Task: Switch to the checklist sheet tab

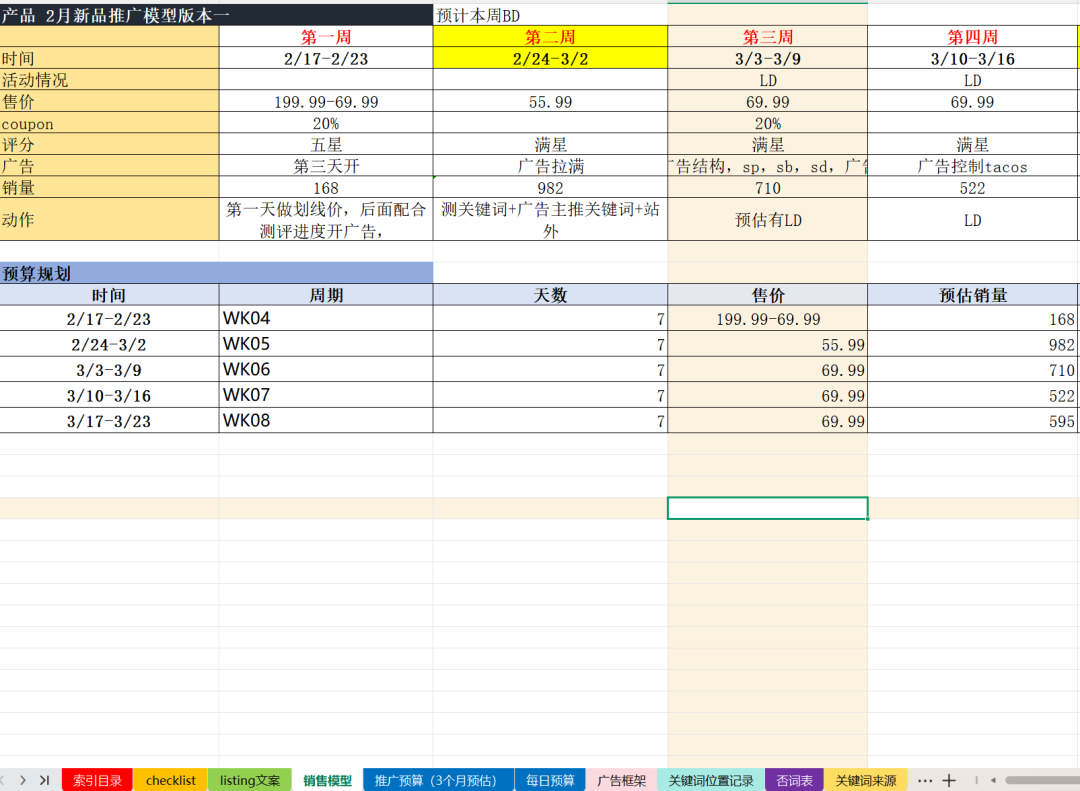Action: coord(170,781)
